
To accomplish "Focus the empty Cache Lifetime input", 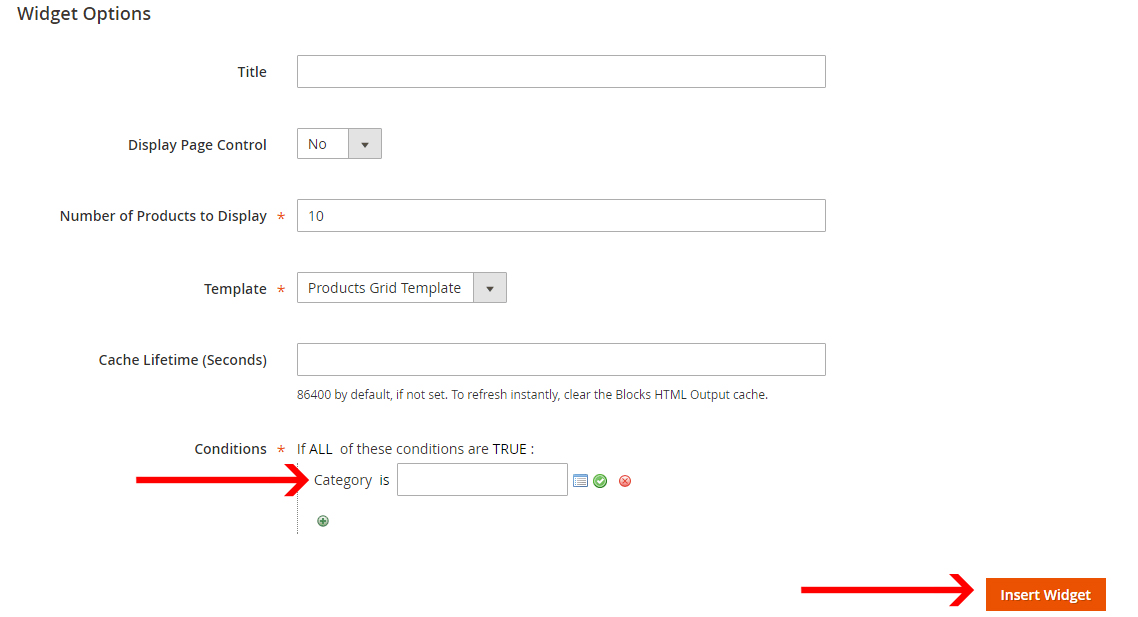I will pyautogui.click(x=560, y=359).
